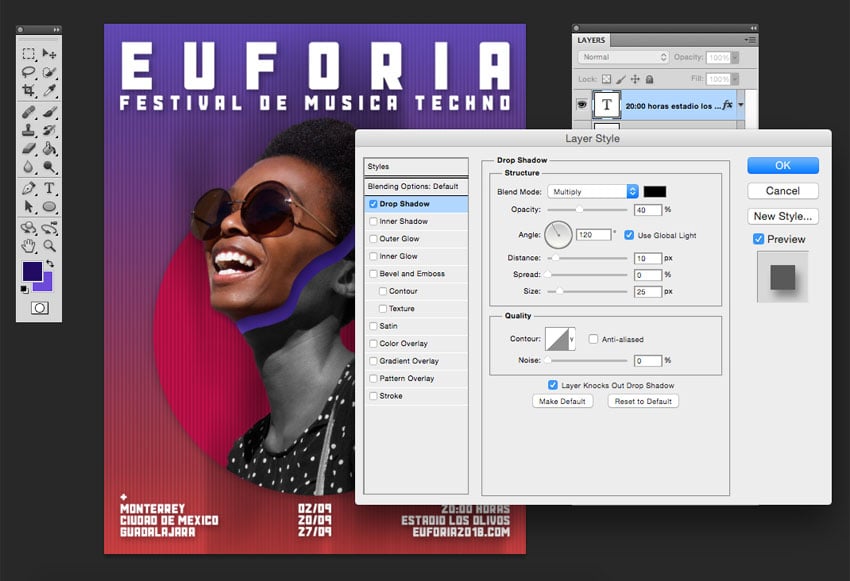Toggle Layer Knocks Out Drop Shadow
The image size is (850, 581).
coord(552,385)
